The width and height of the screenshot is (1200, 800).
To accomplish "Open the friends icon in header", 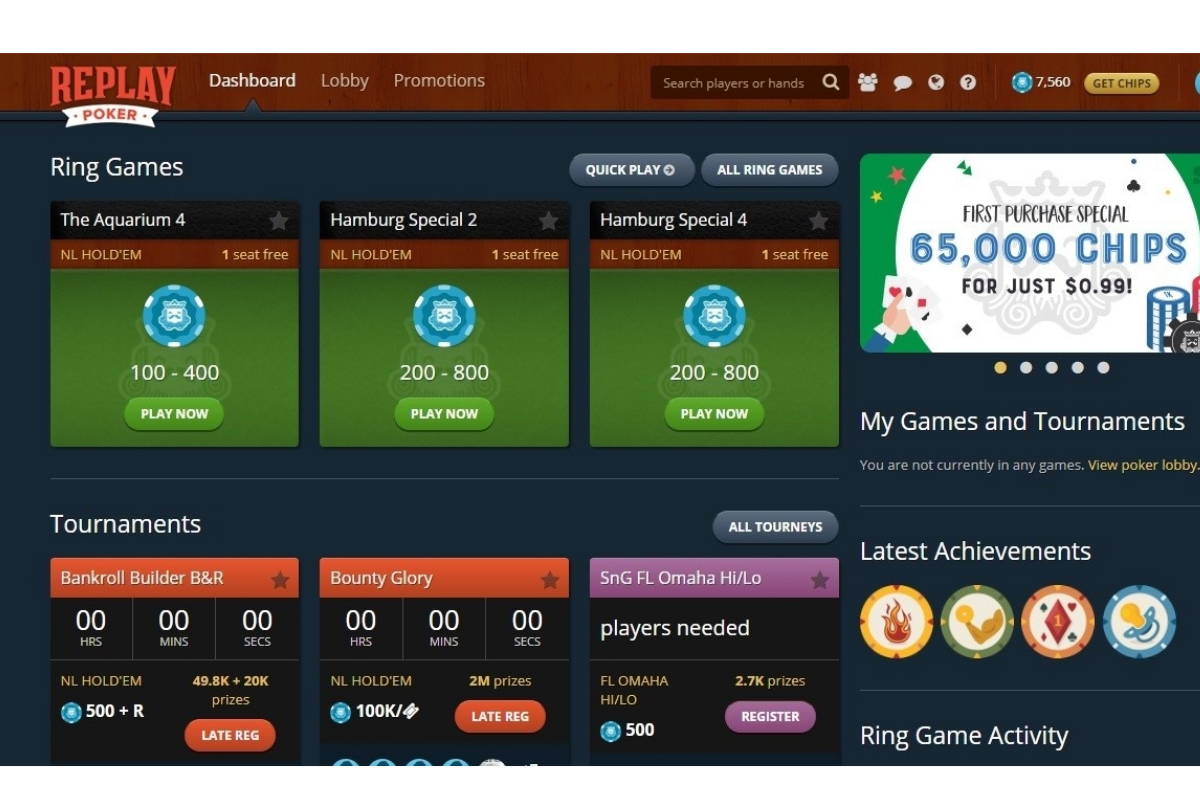I will coord(868,83).
